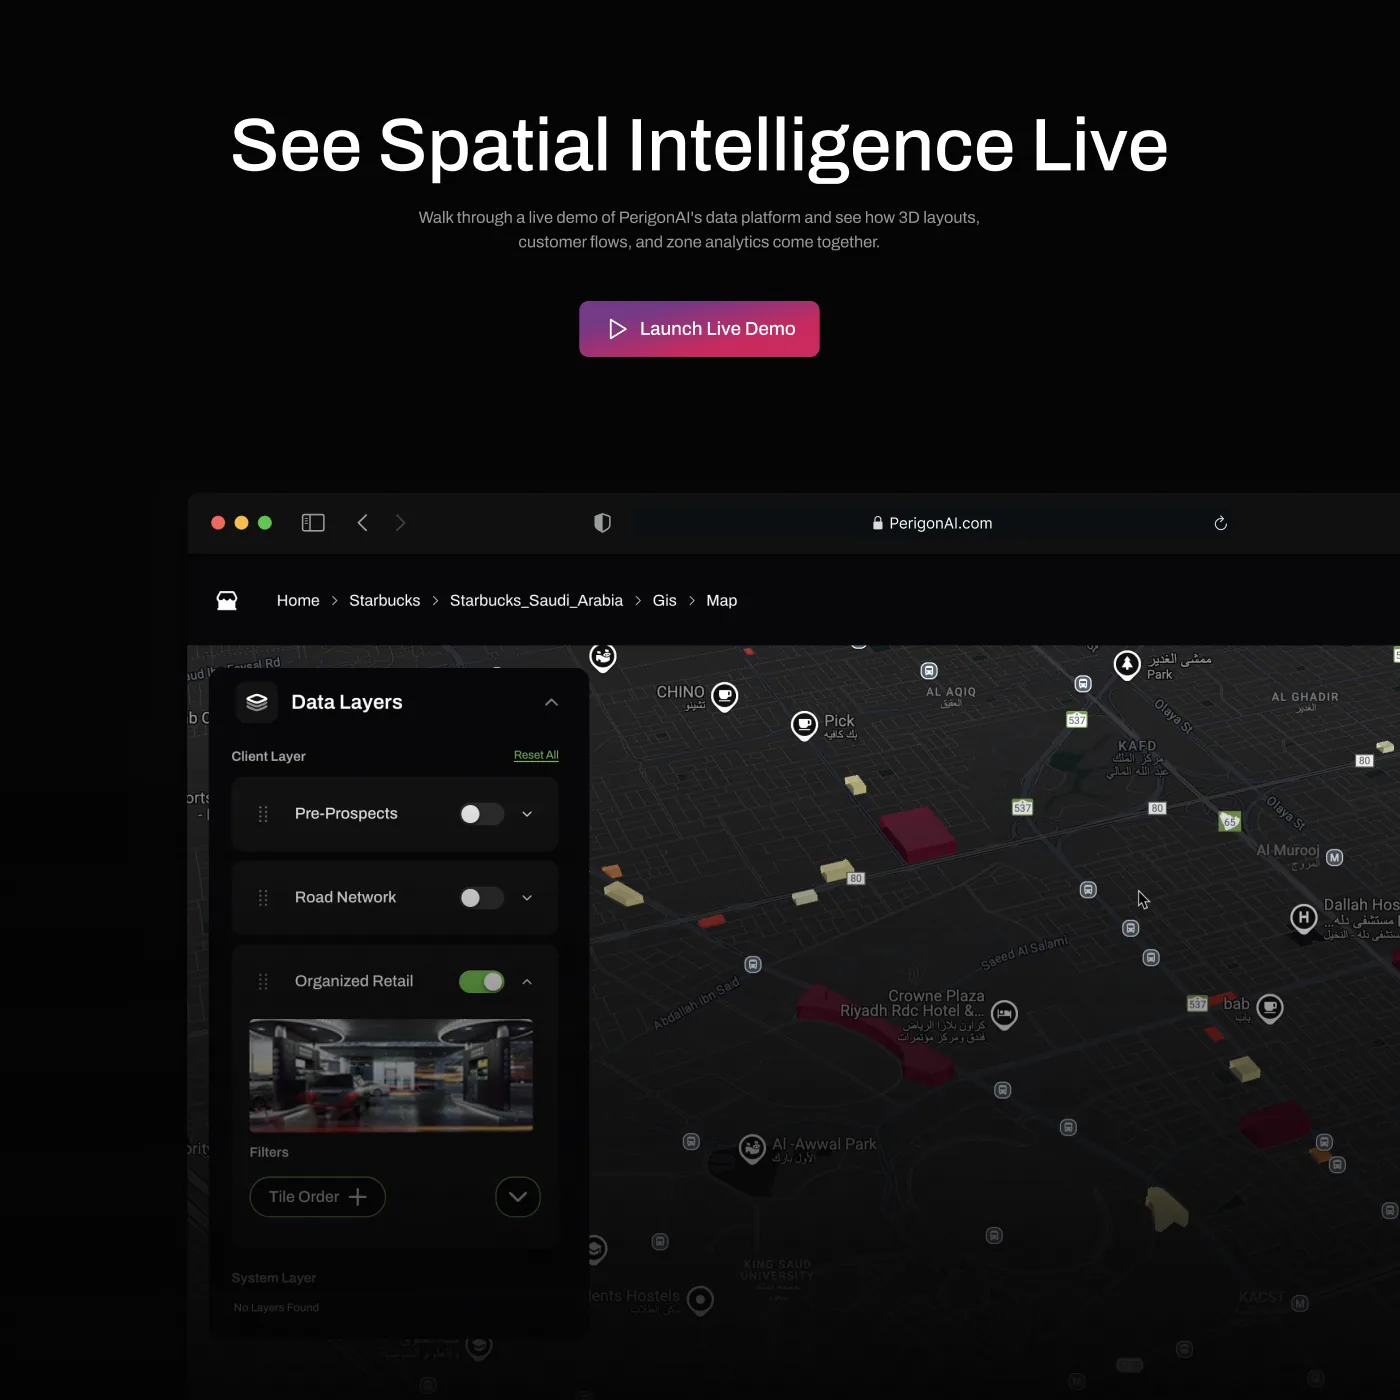Expand filters with the round chevron button
The height and width of the screenshot is (1400, 1400).
tap(518, 1197)
